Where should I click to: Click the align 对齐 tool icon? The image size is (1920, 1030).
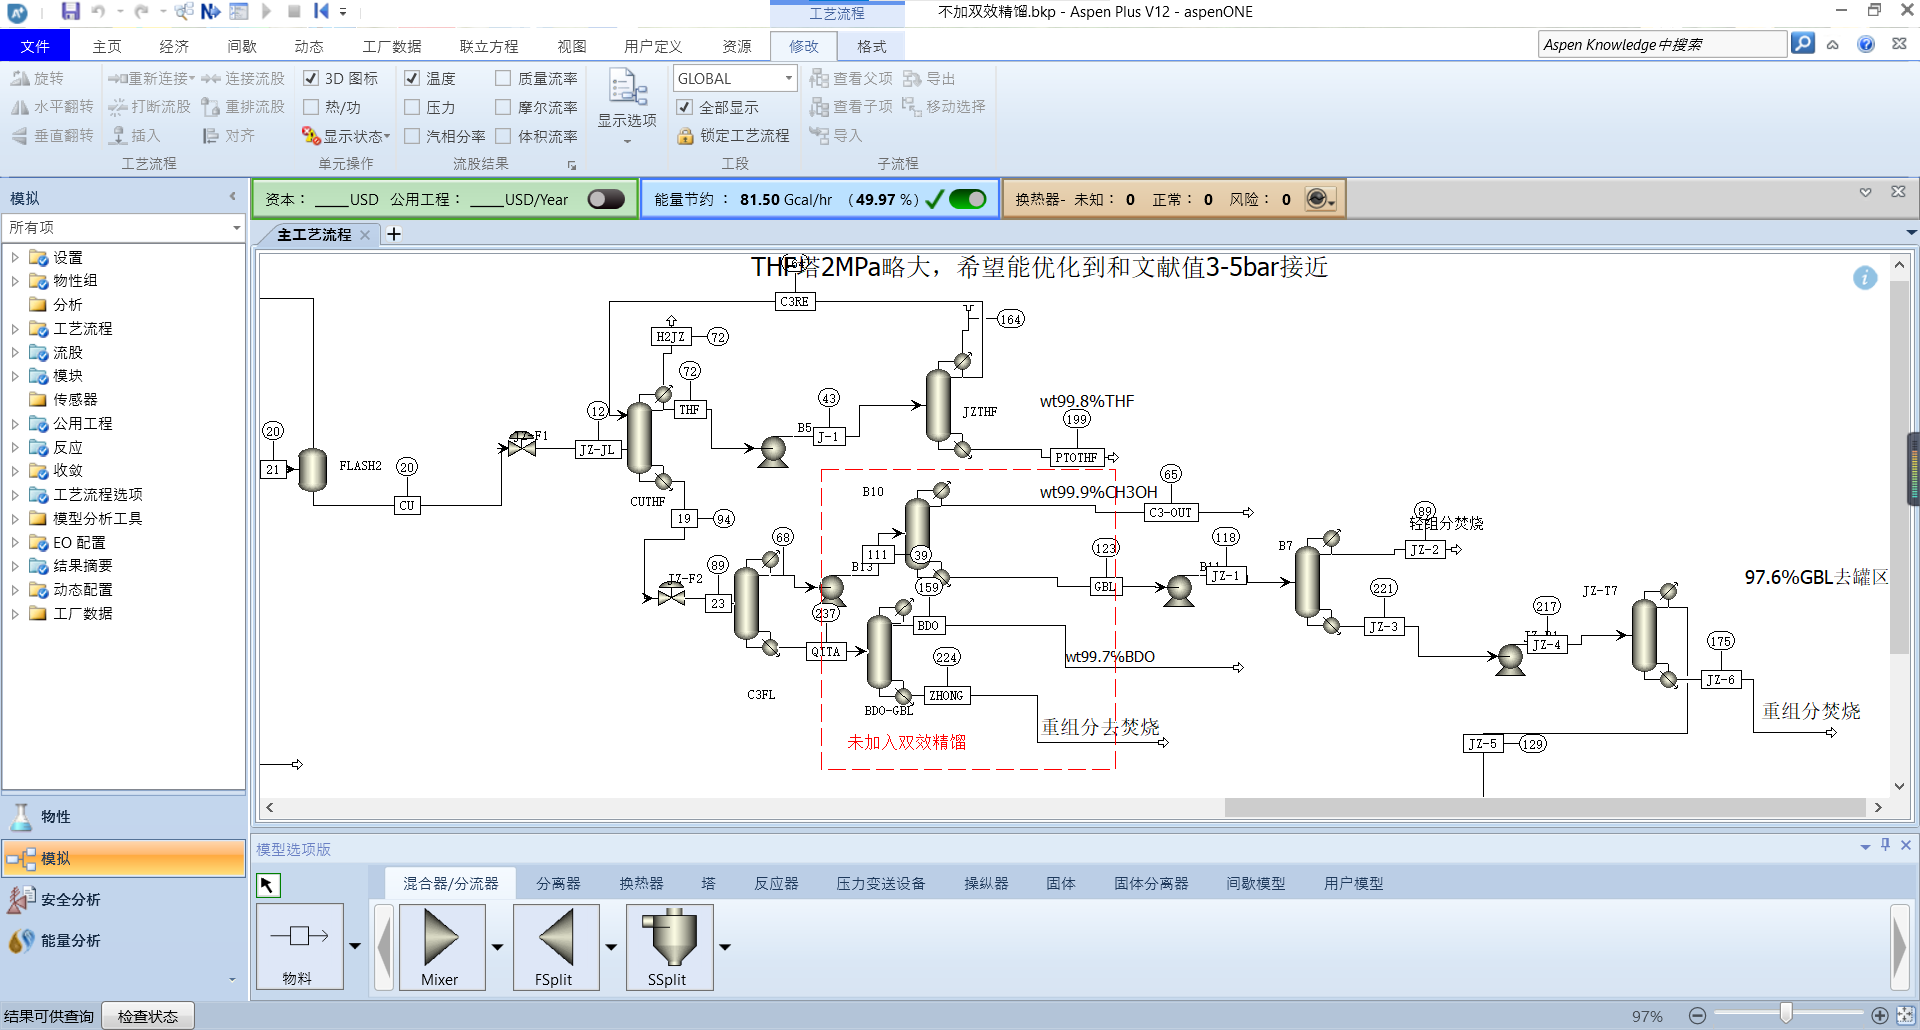211,135
